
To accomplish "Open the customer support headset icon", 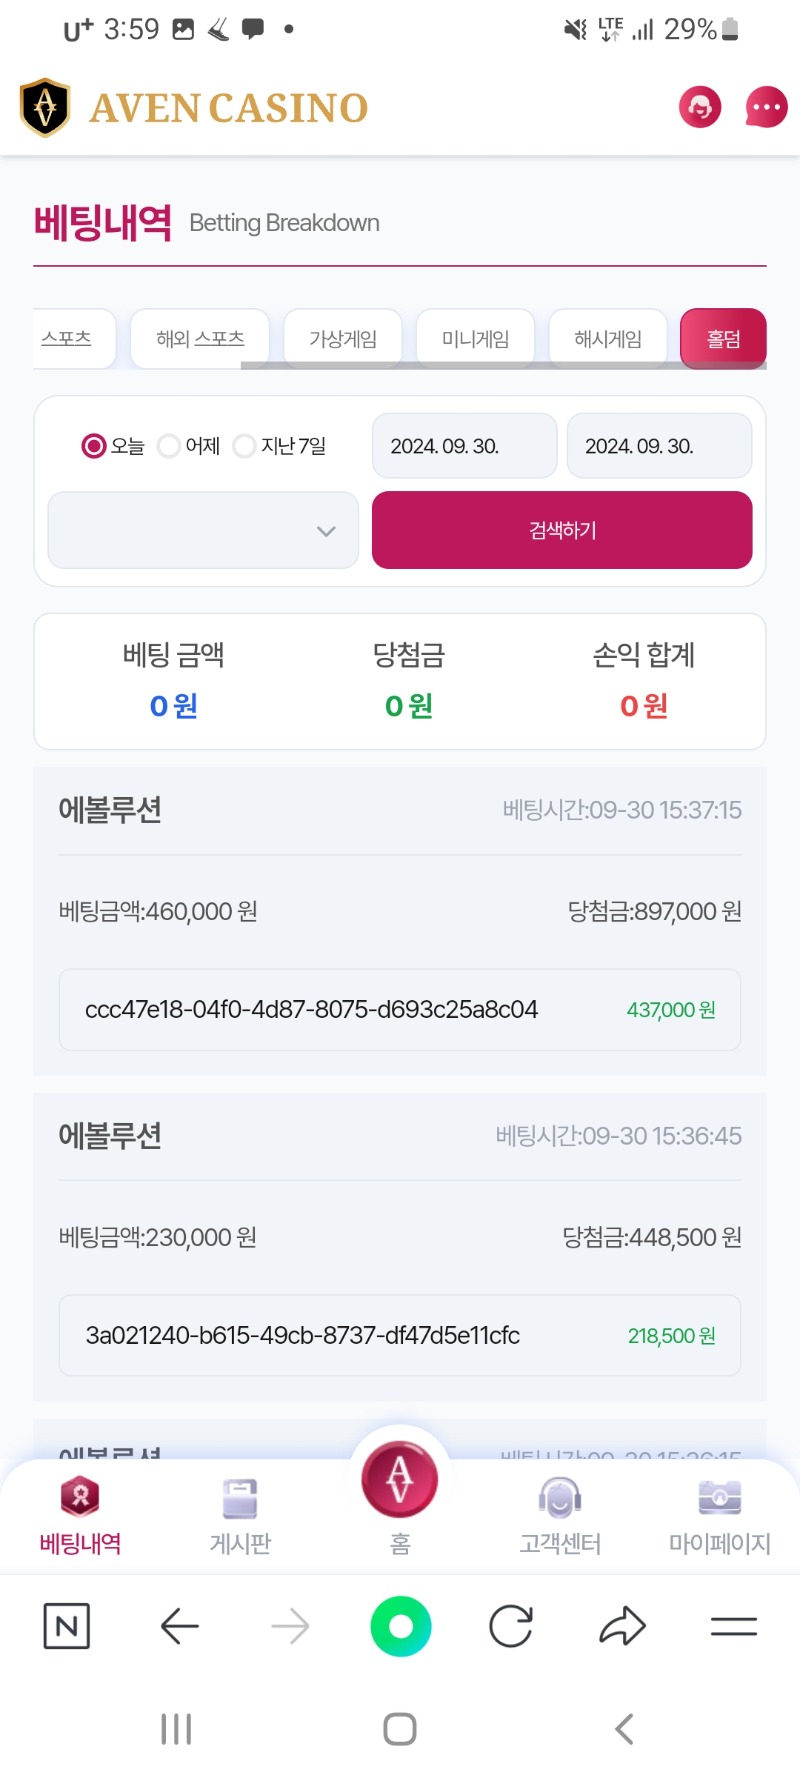I will coord(700,106).
